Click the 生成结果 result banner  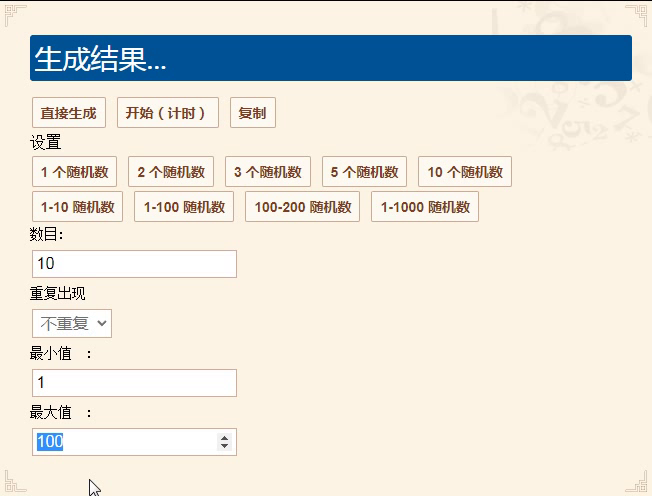pyautogui.click(x=331, y=58)
